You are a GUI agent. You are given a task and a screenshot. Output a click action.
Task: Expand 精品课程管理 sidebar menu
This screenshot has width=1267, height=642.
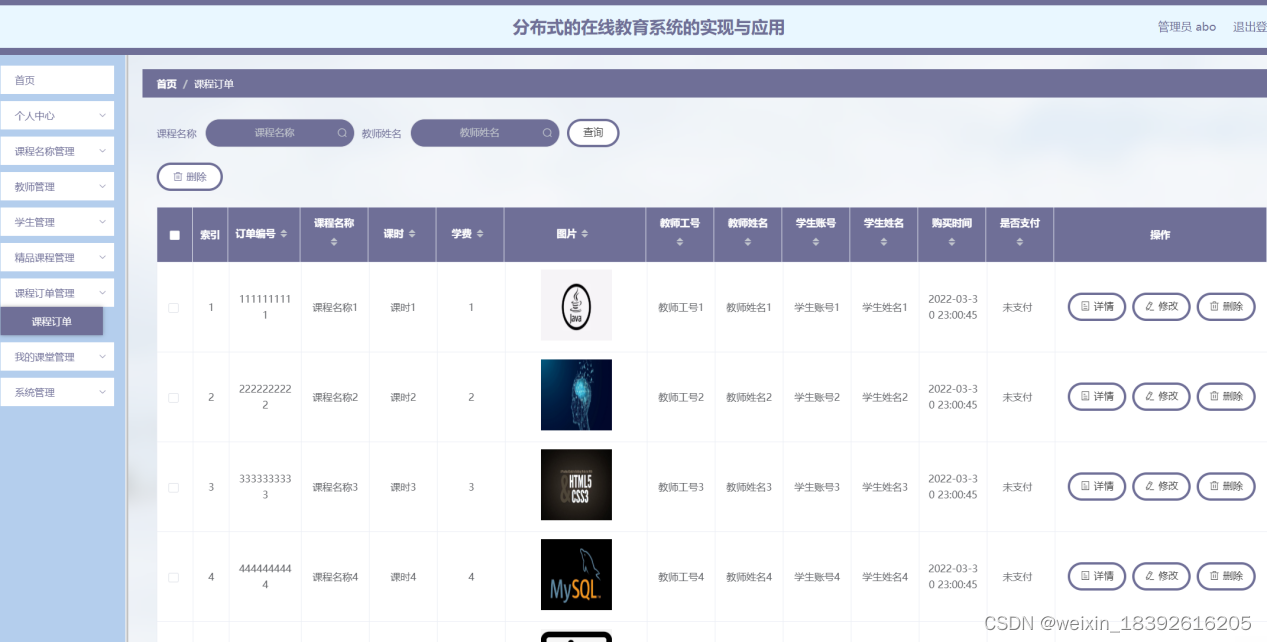(x=57, y=257)
